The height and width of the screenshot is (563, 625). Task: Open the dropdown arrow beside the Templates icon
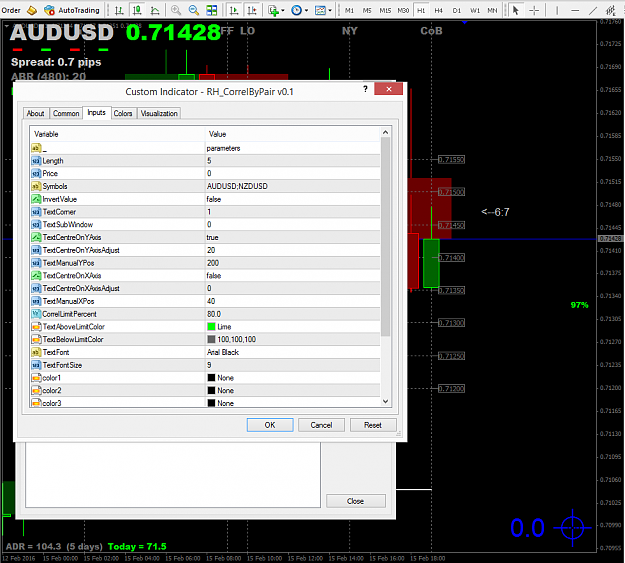pyautogui.click(x=330, y=10)
